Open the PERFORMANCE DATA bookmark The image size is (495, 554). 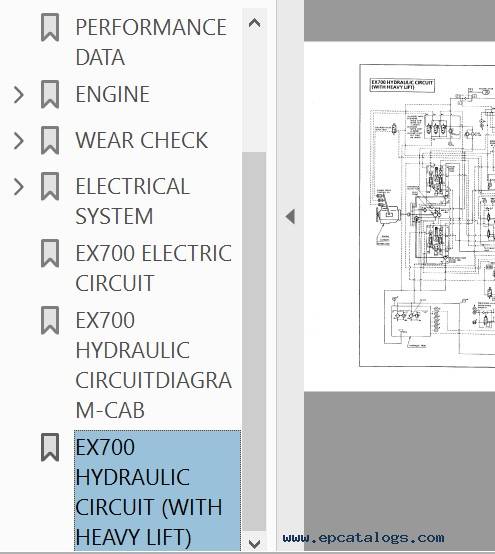[151, 42]
